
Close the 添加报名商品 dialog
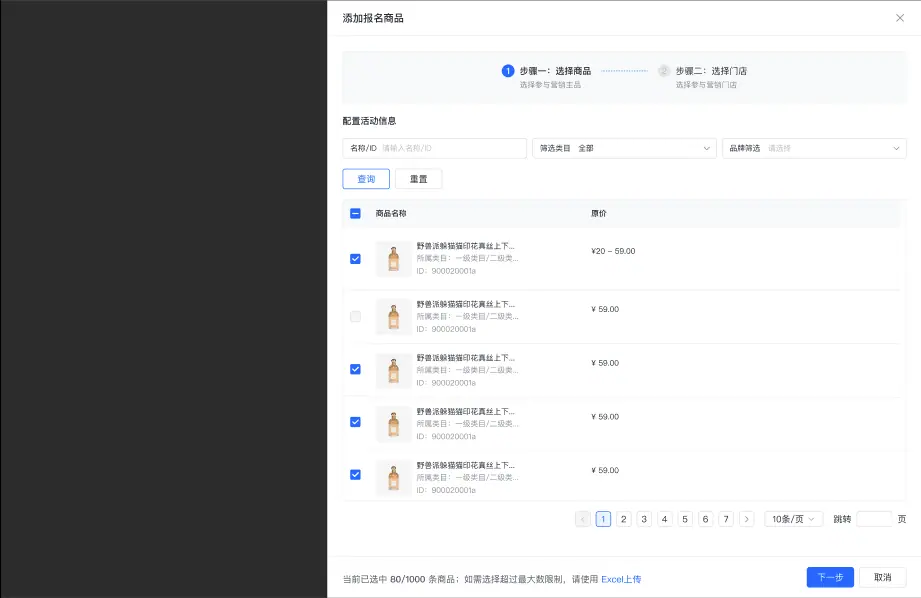coord(899,18)
